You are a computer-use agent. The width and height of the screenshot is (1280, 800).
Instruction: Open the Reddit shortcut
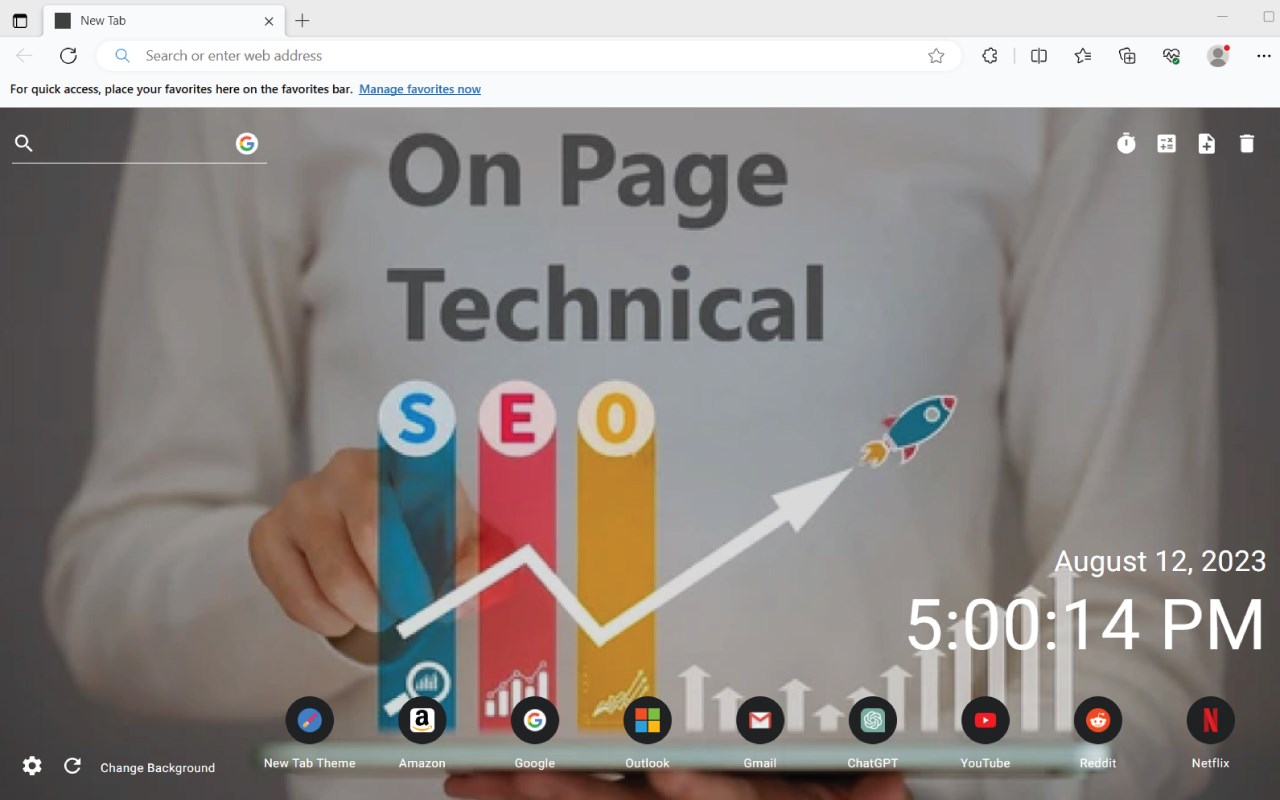(x=1098, y=720)
